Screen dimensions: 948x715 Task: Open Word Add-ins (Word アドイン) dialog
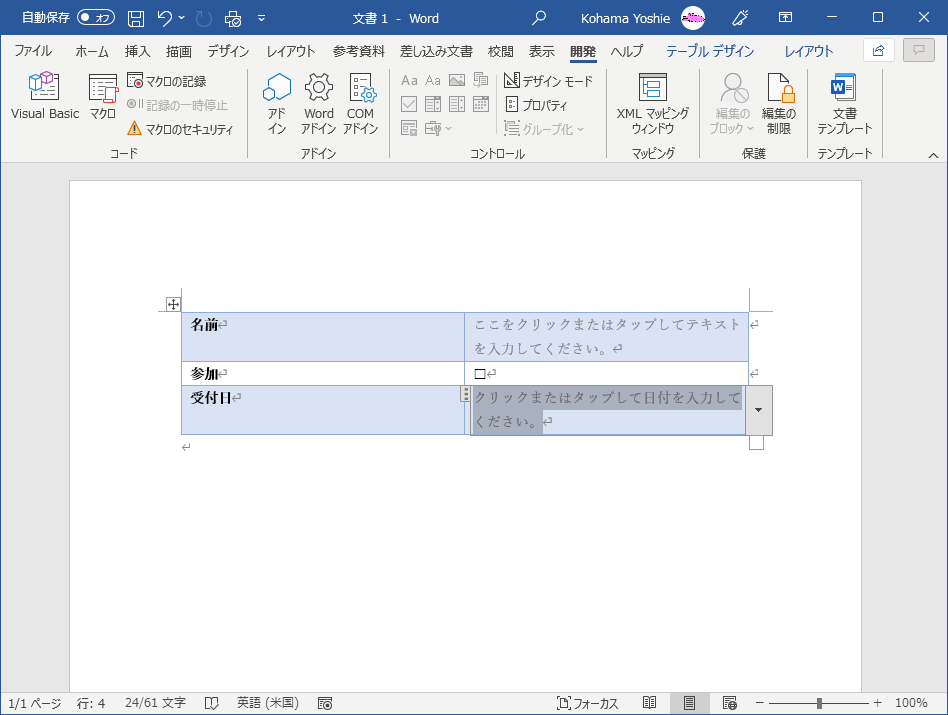click(x=319, y=103)
